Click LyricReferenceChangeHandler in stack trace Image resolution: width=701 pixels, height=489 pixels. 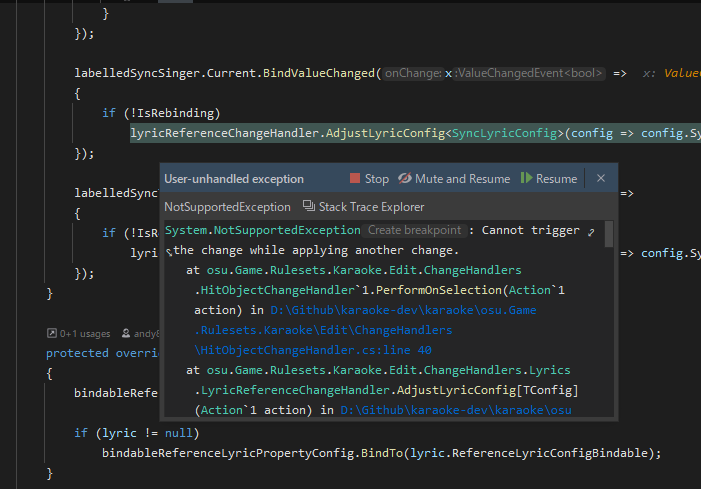point(295,390)
